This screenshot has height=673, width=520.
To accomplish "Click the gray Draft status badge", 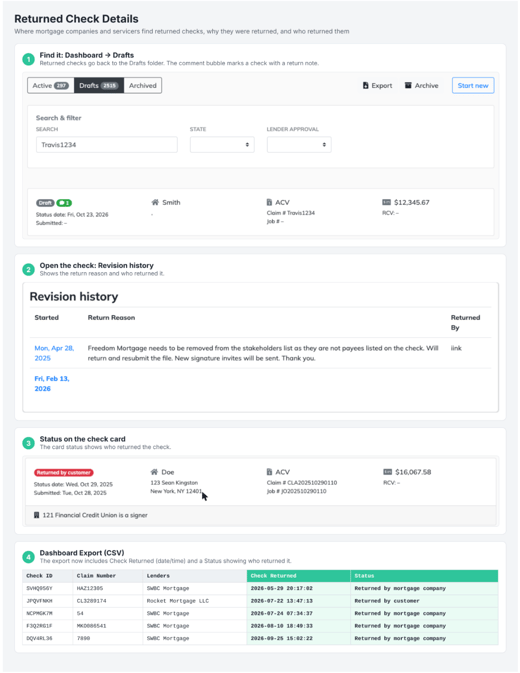I will pos(45,203).
